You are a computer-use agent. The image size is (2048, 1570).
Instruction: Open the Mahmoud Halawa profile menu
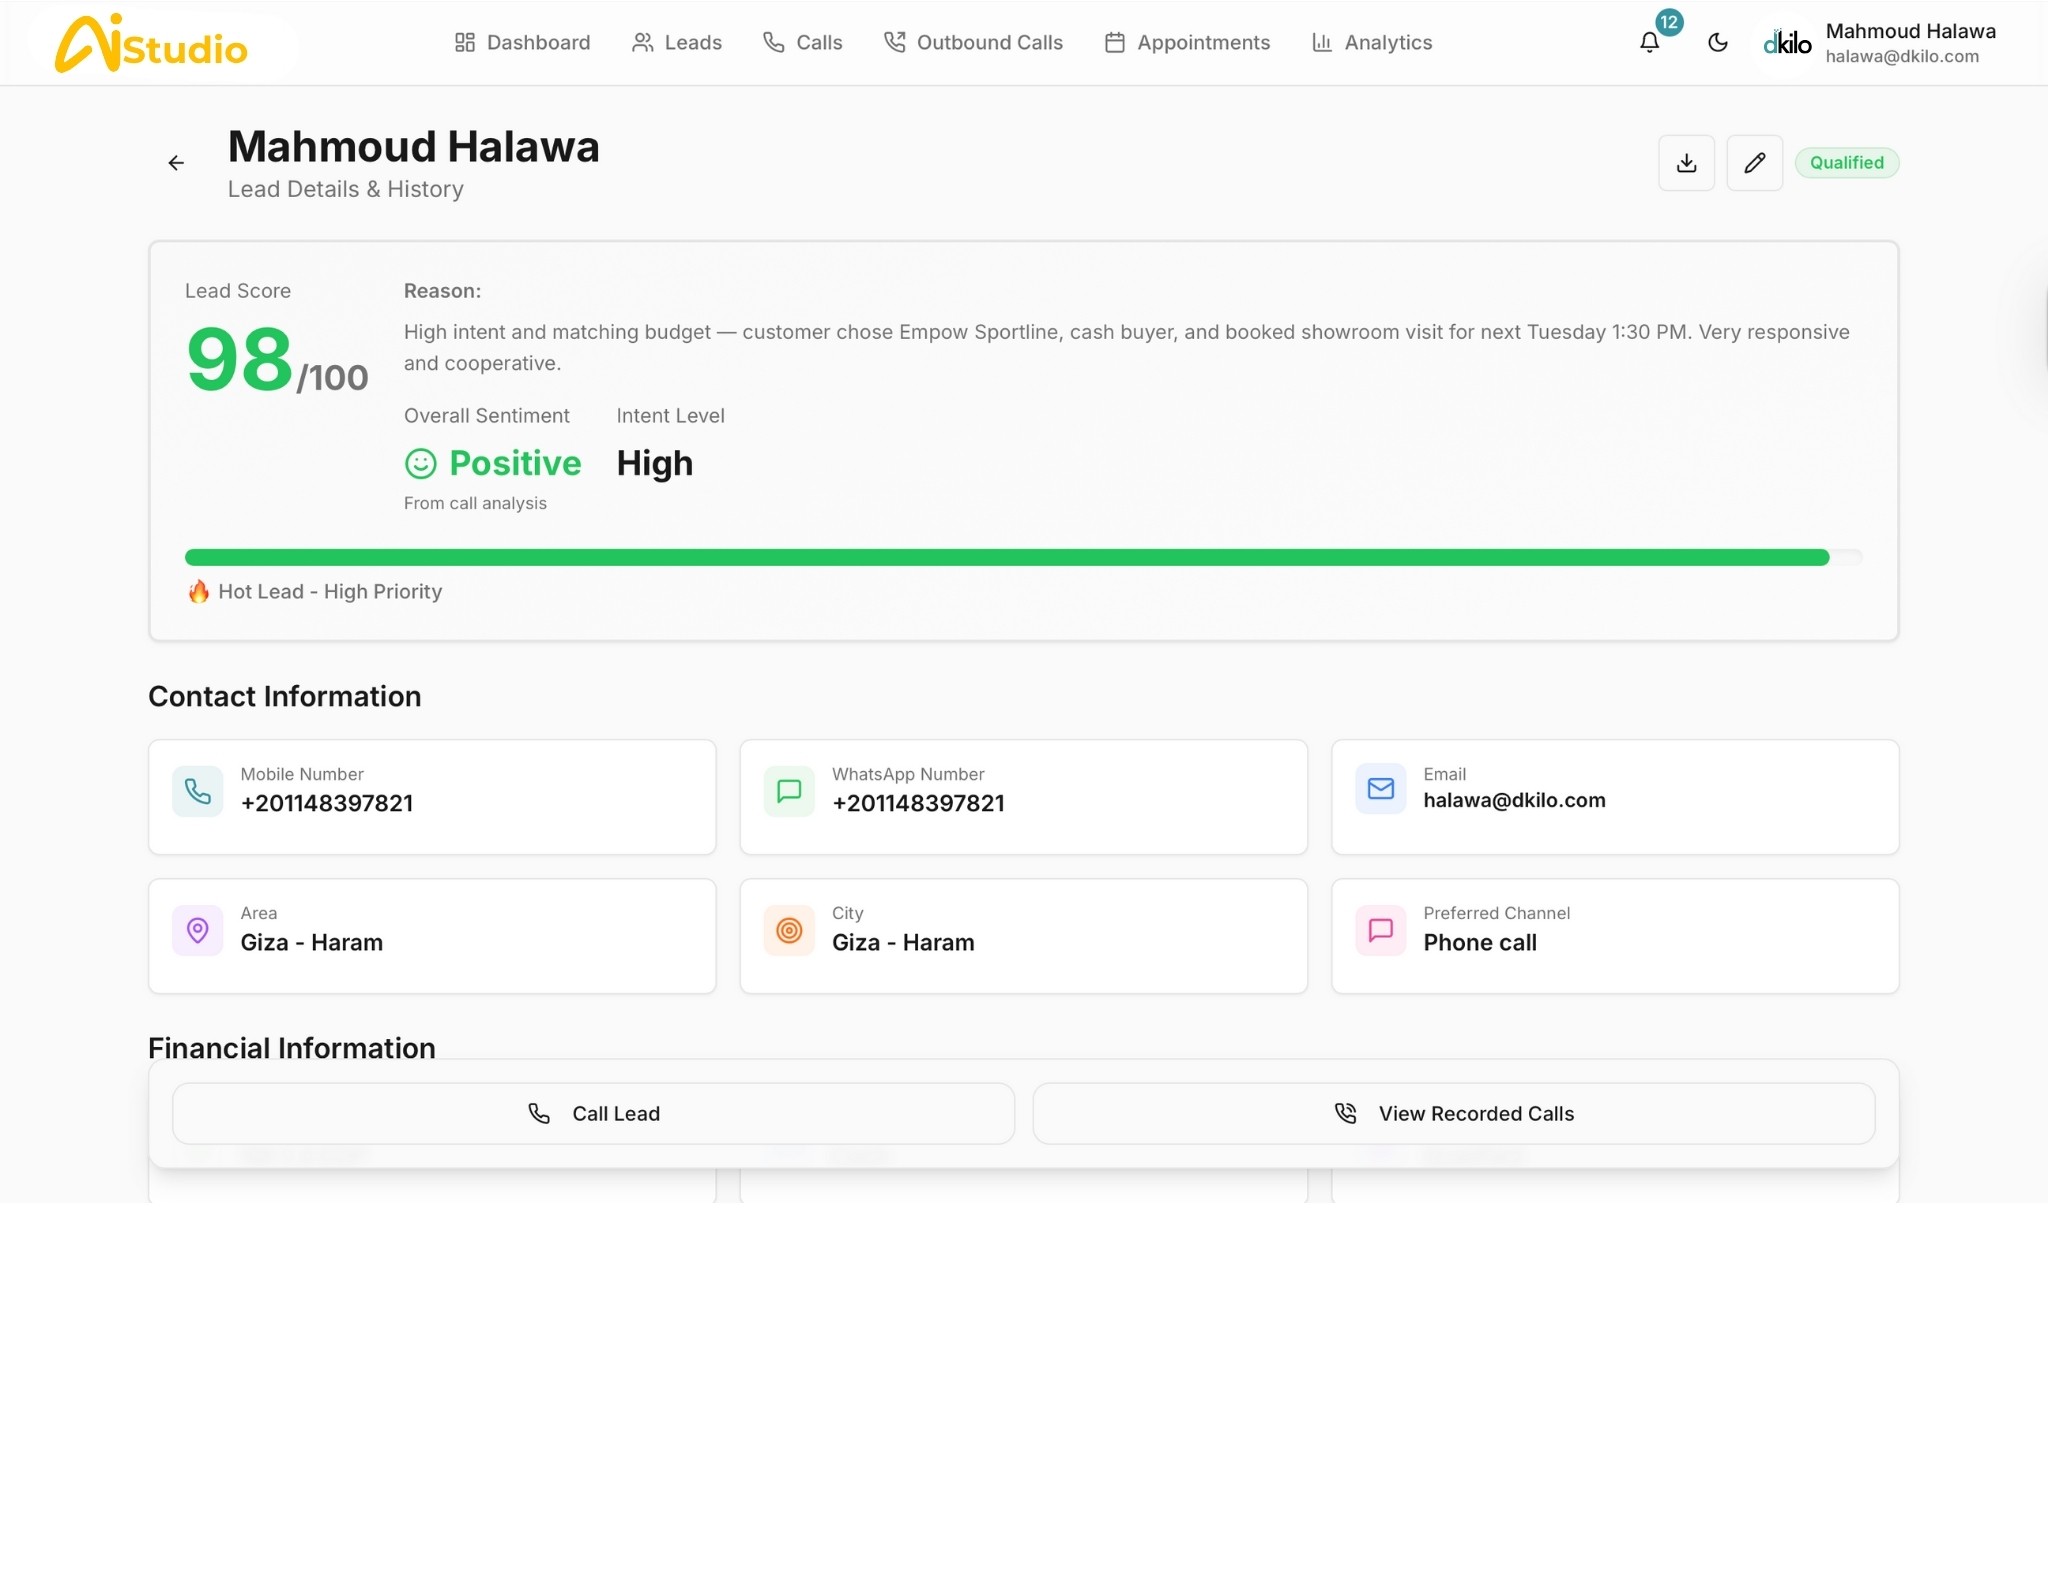[1880, 43]
